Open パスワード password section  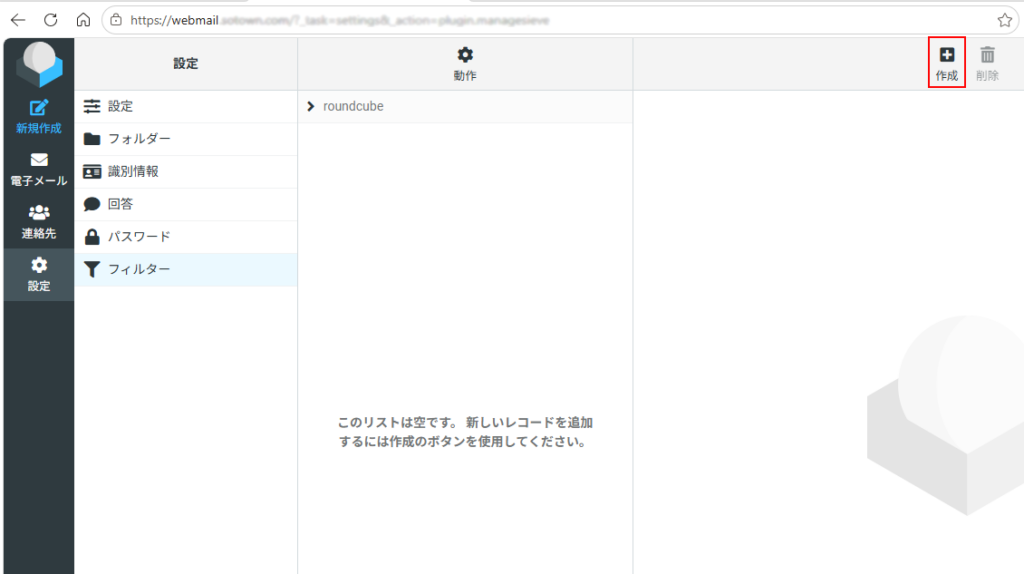coord(185,237)
